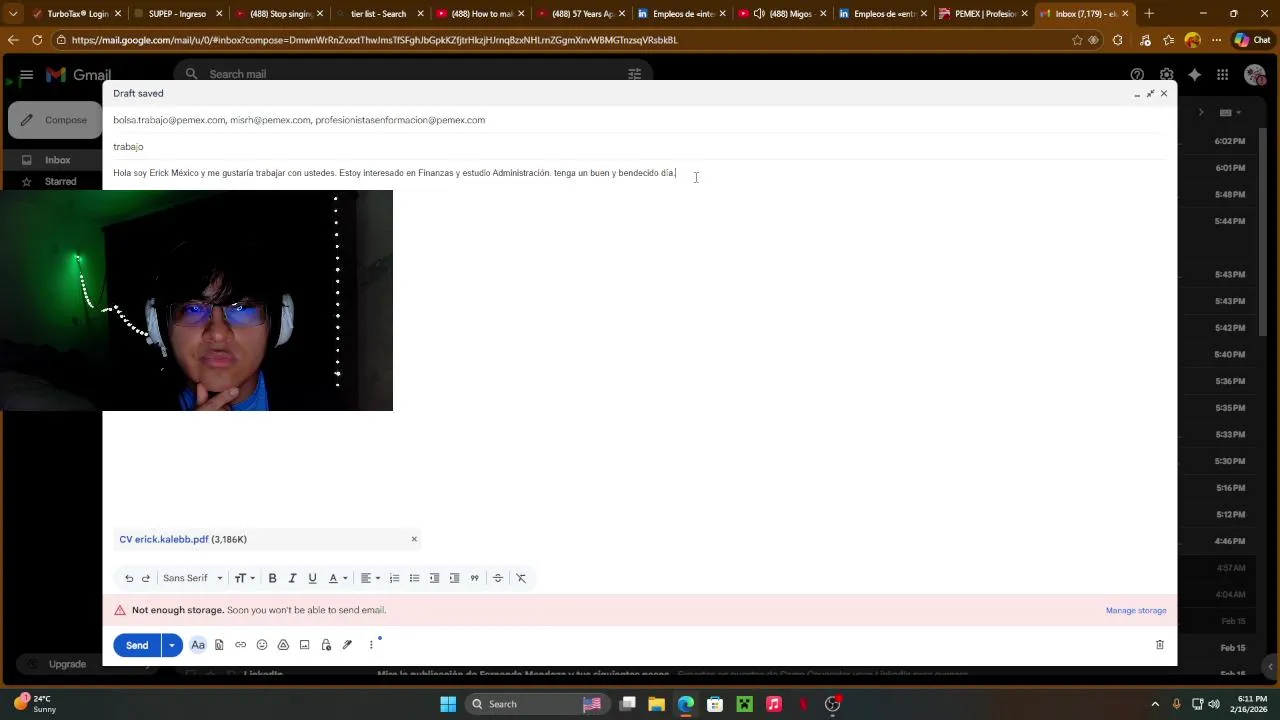The width and height of the screenshot is (1280, 720).
Task: Switch to the TurboTax Login tab
Action: [x=75, y=14]
